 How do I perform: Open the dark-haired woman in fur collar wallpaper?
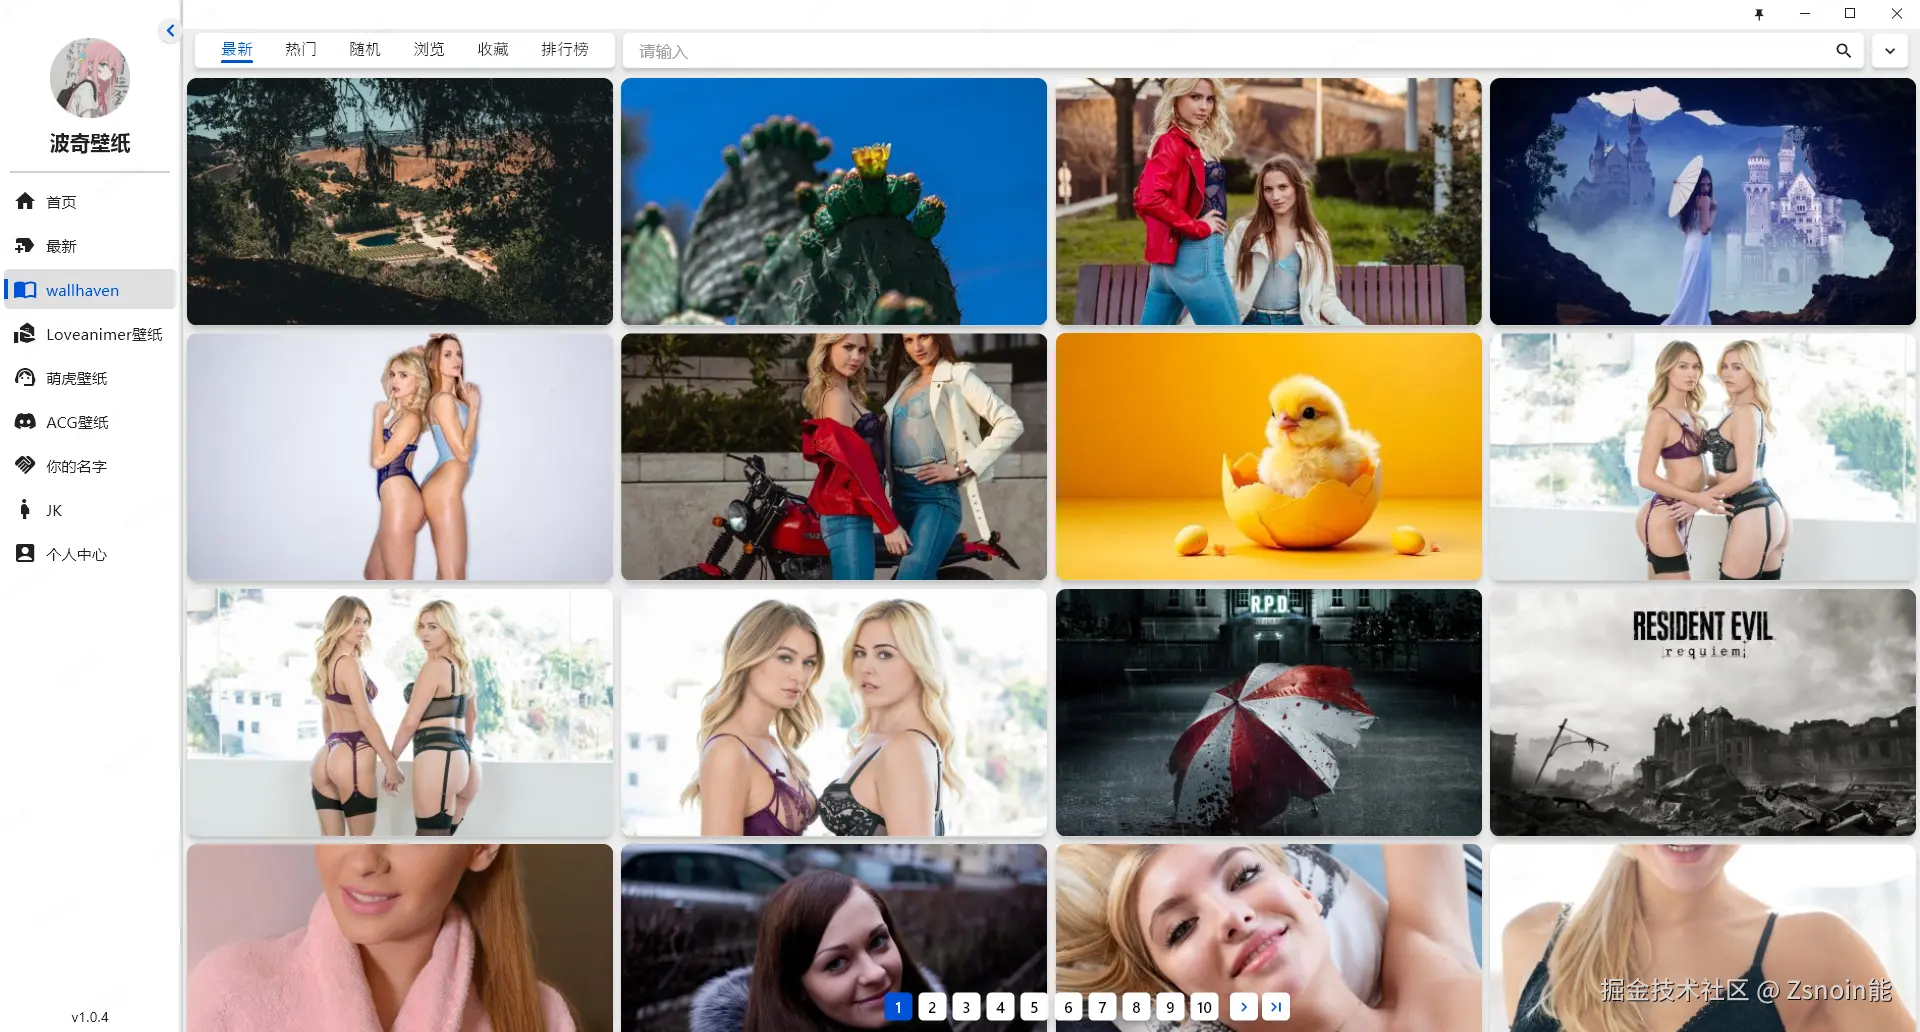tap(834, 938)
